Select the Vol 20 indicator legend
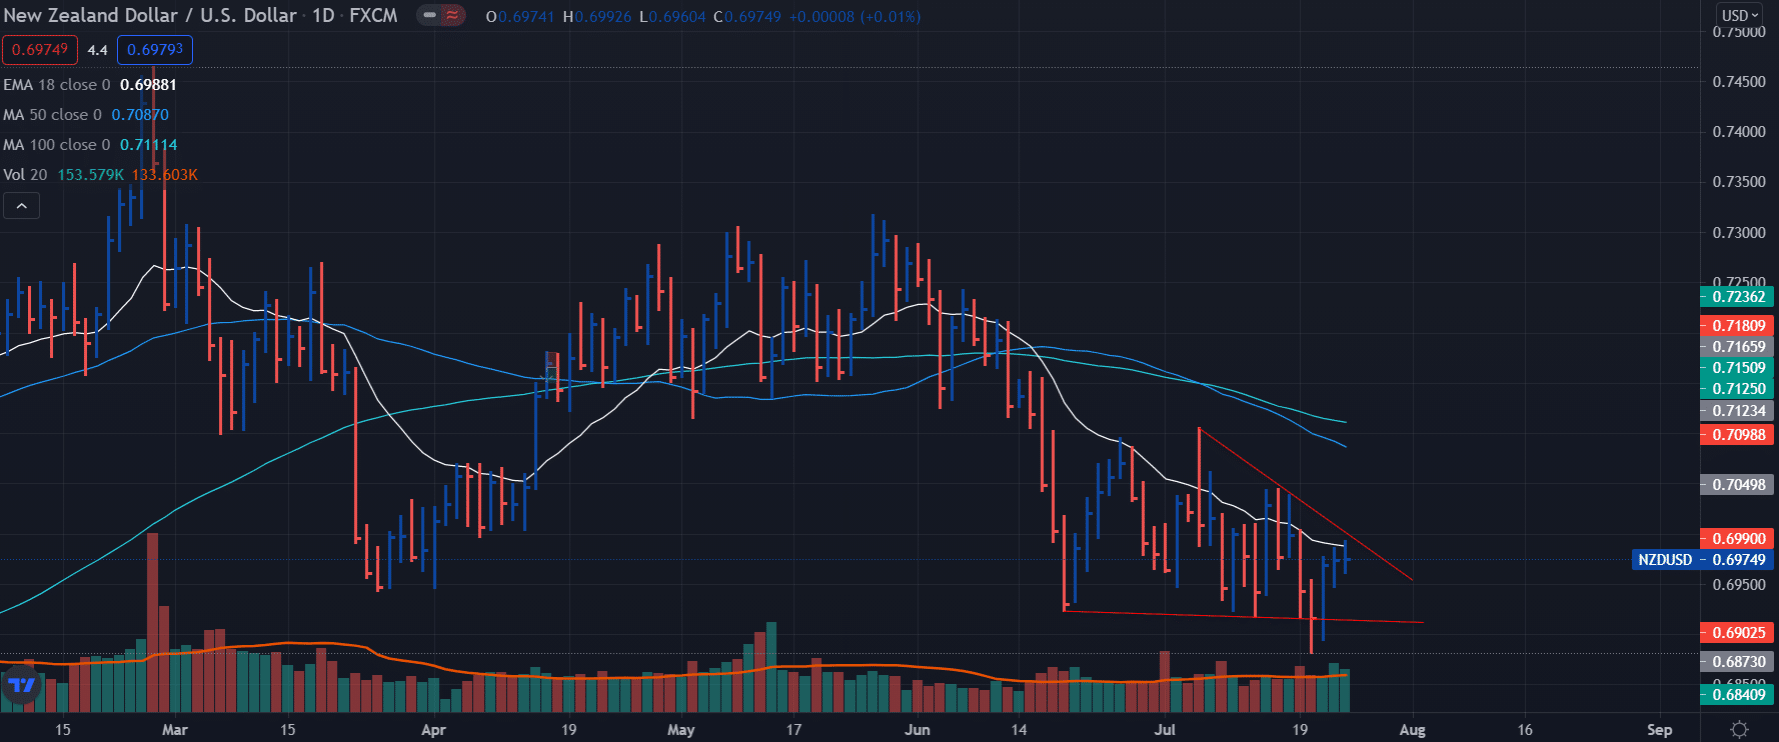The image size is (1779, 742). tap(100, 175)
